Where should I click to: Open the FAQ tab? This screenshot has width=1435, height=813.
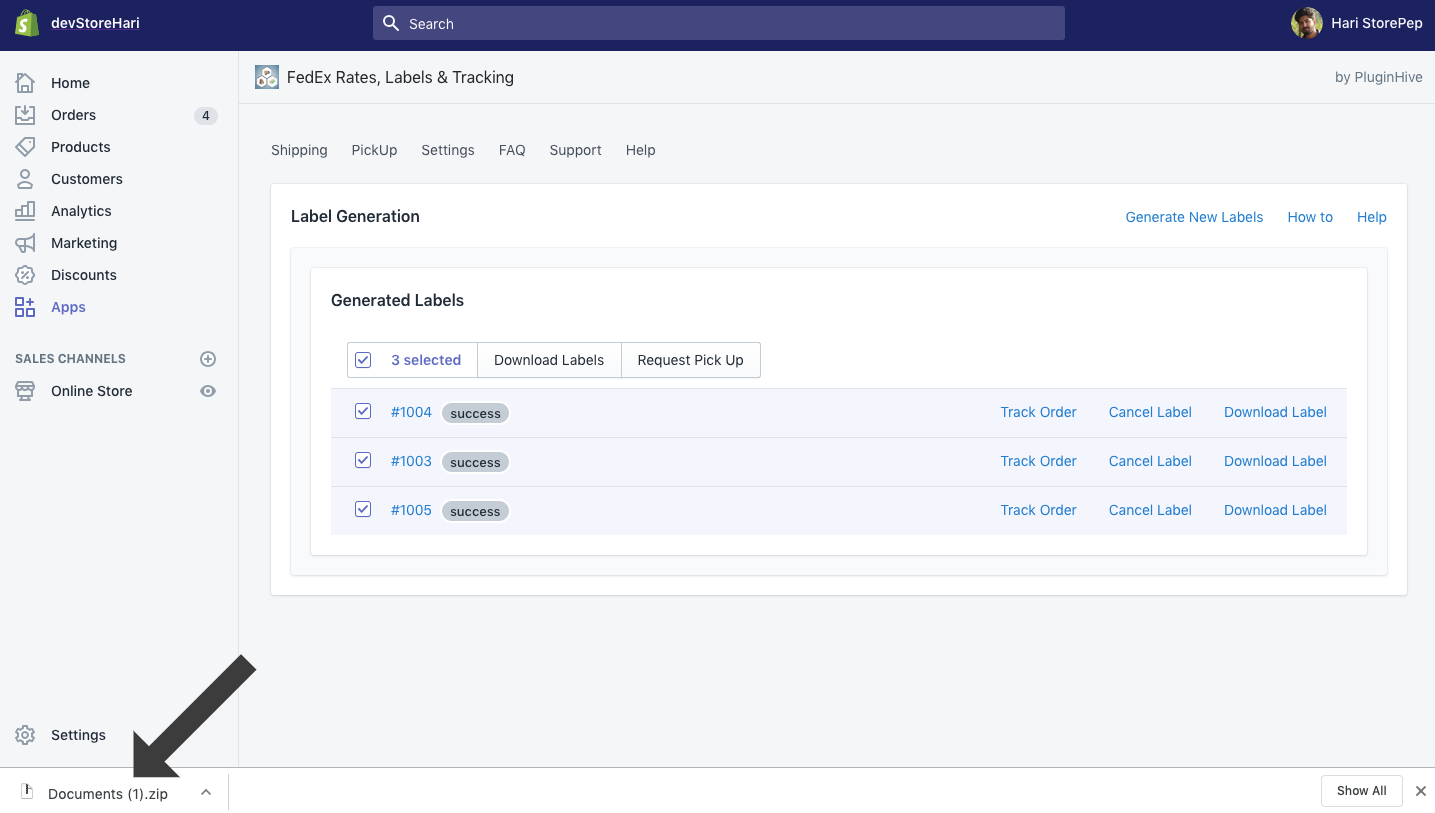512,150
